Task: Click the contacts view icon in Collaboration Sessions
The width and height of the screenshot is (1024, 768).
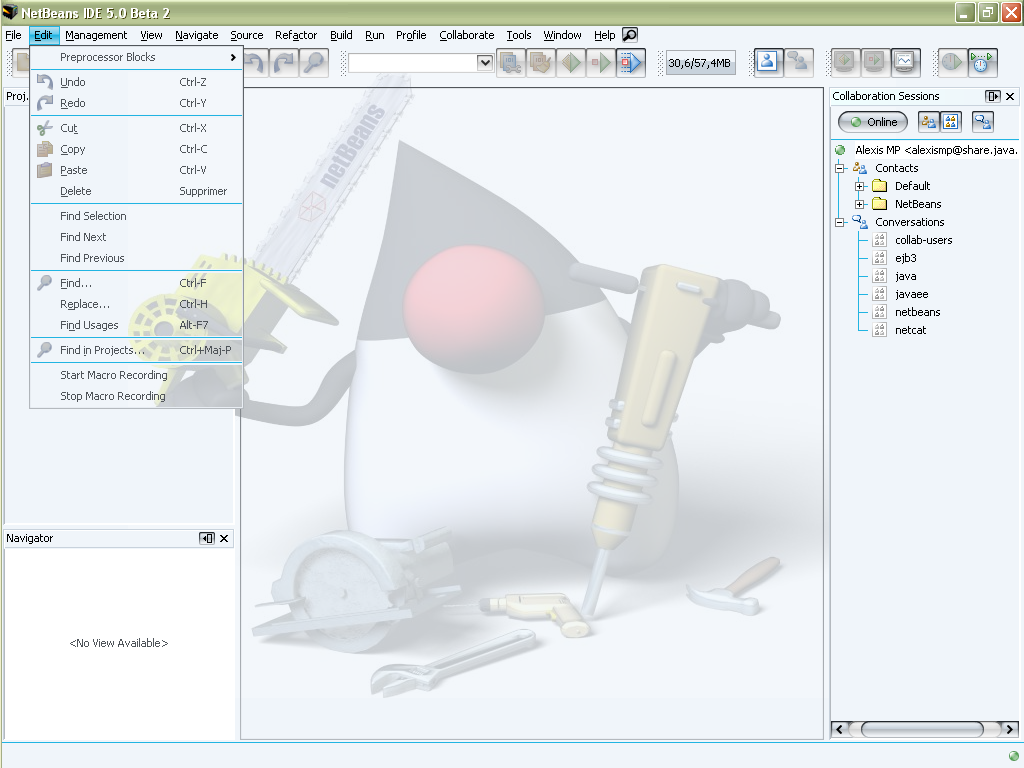Action: 928,121
